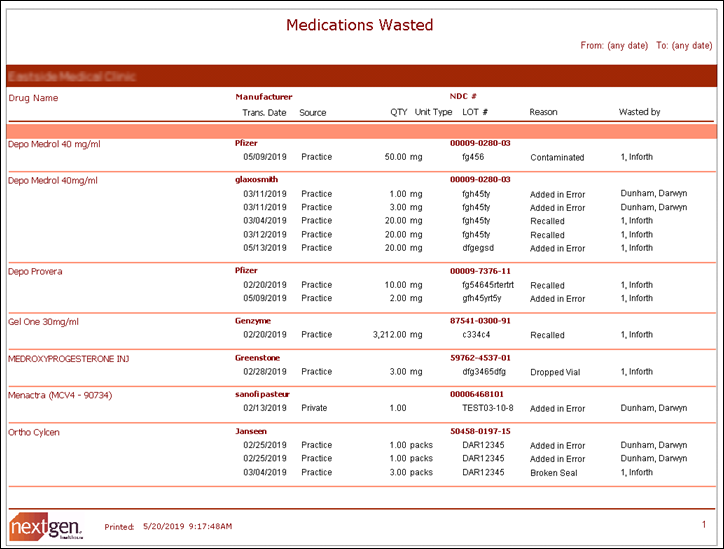The image size is (724, 549).
Task: Click the Wasted by column header
Action: click(640, 112)
